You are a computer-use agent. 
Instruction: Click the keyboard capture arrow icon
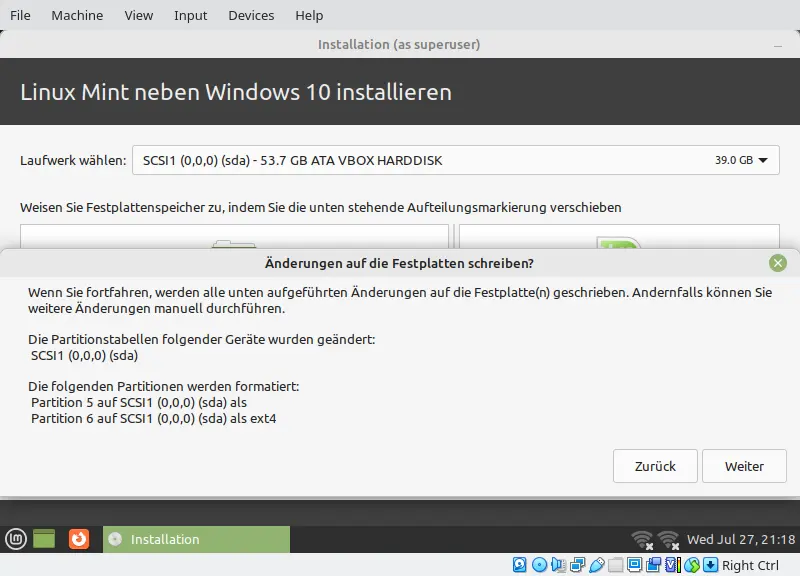(x=711, y=565)
